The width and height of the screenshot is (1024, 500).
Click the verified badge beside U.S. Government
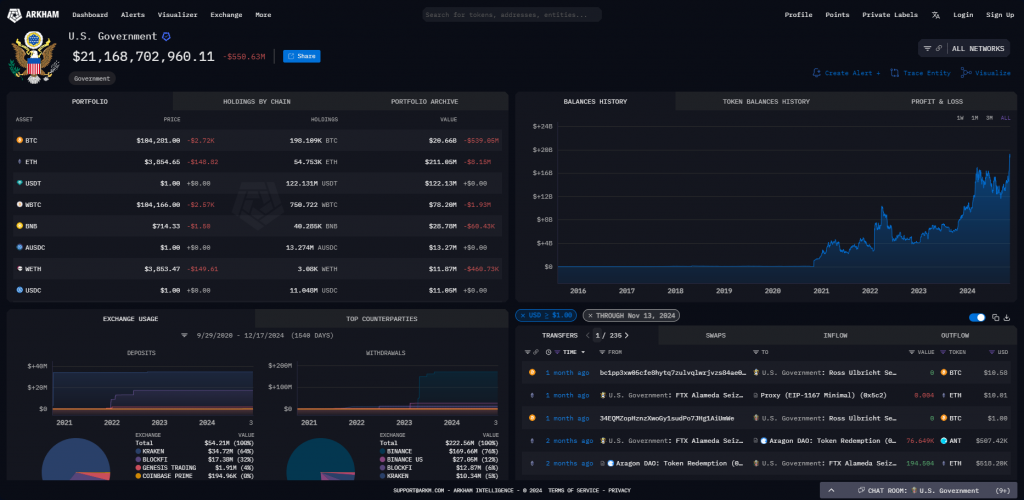[x=166, y=36]
